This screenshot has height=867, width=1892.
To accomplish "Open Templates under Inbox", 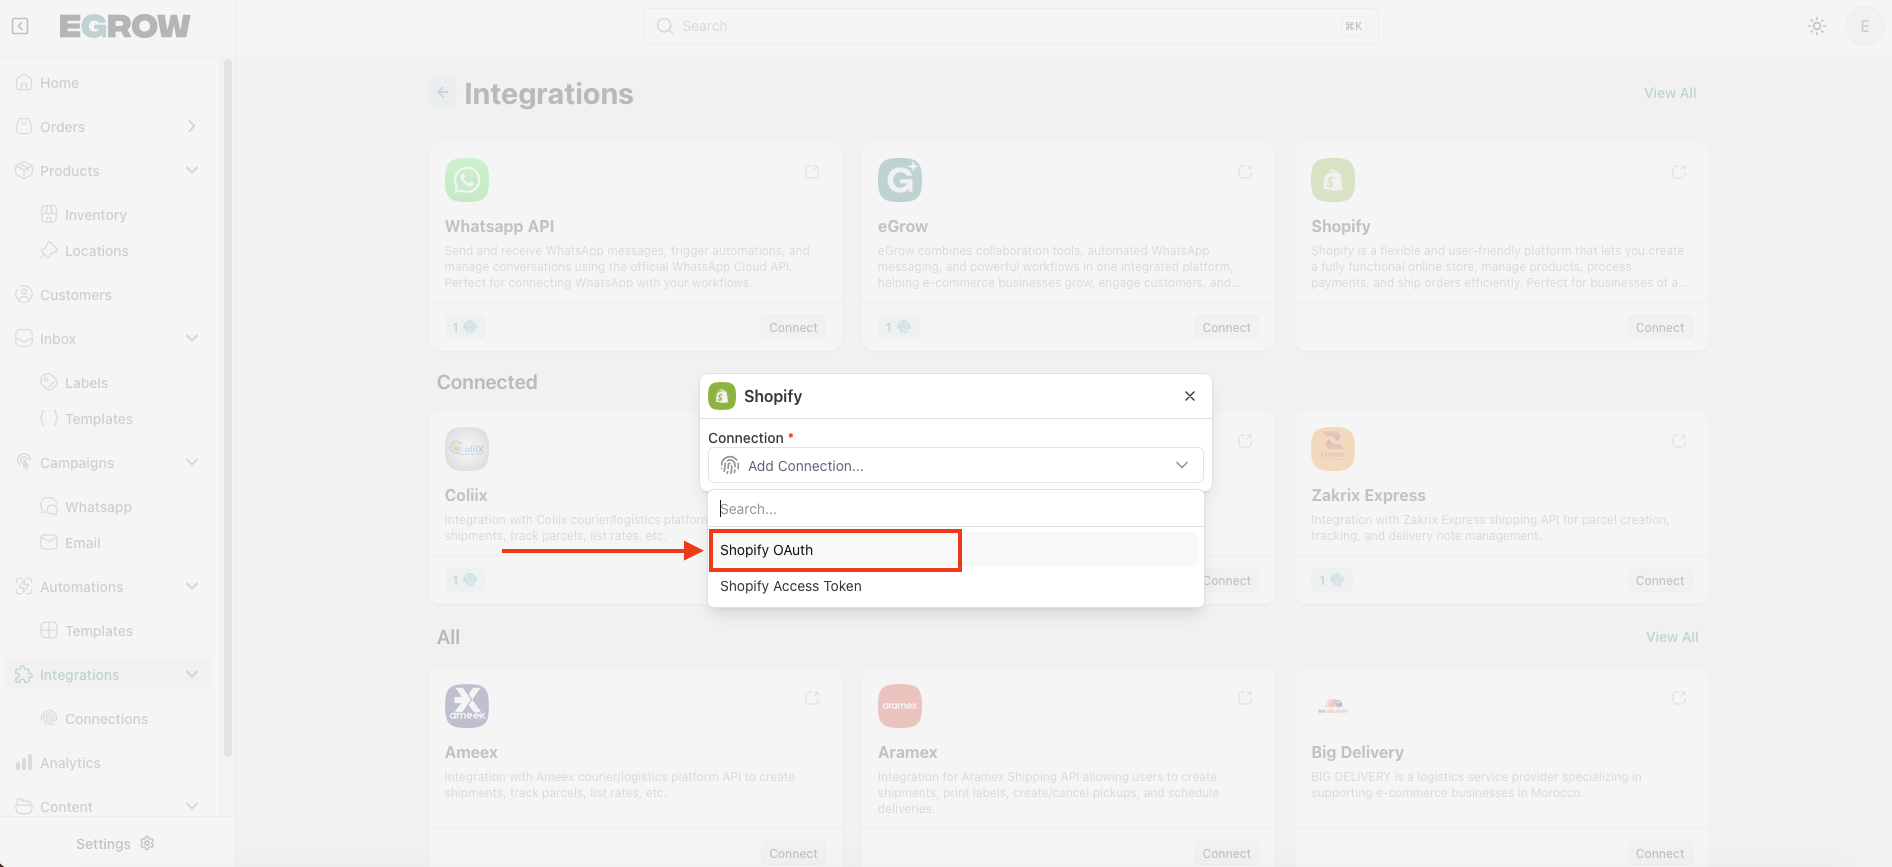I will [98, 419].
